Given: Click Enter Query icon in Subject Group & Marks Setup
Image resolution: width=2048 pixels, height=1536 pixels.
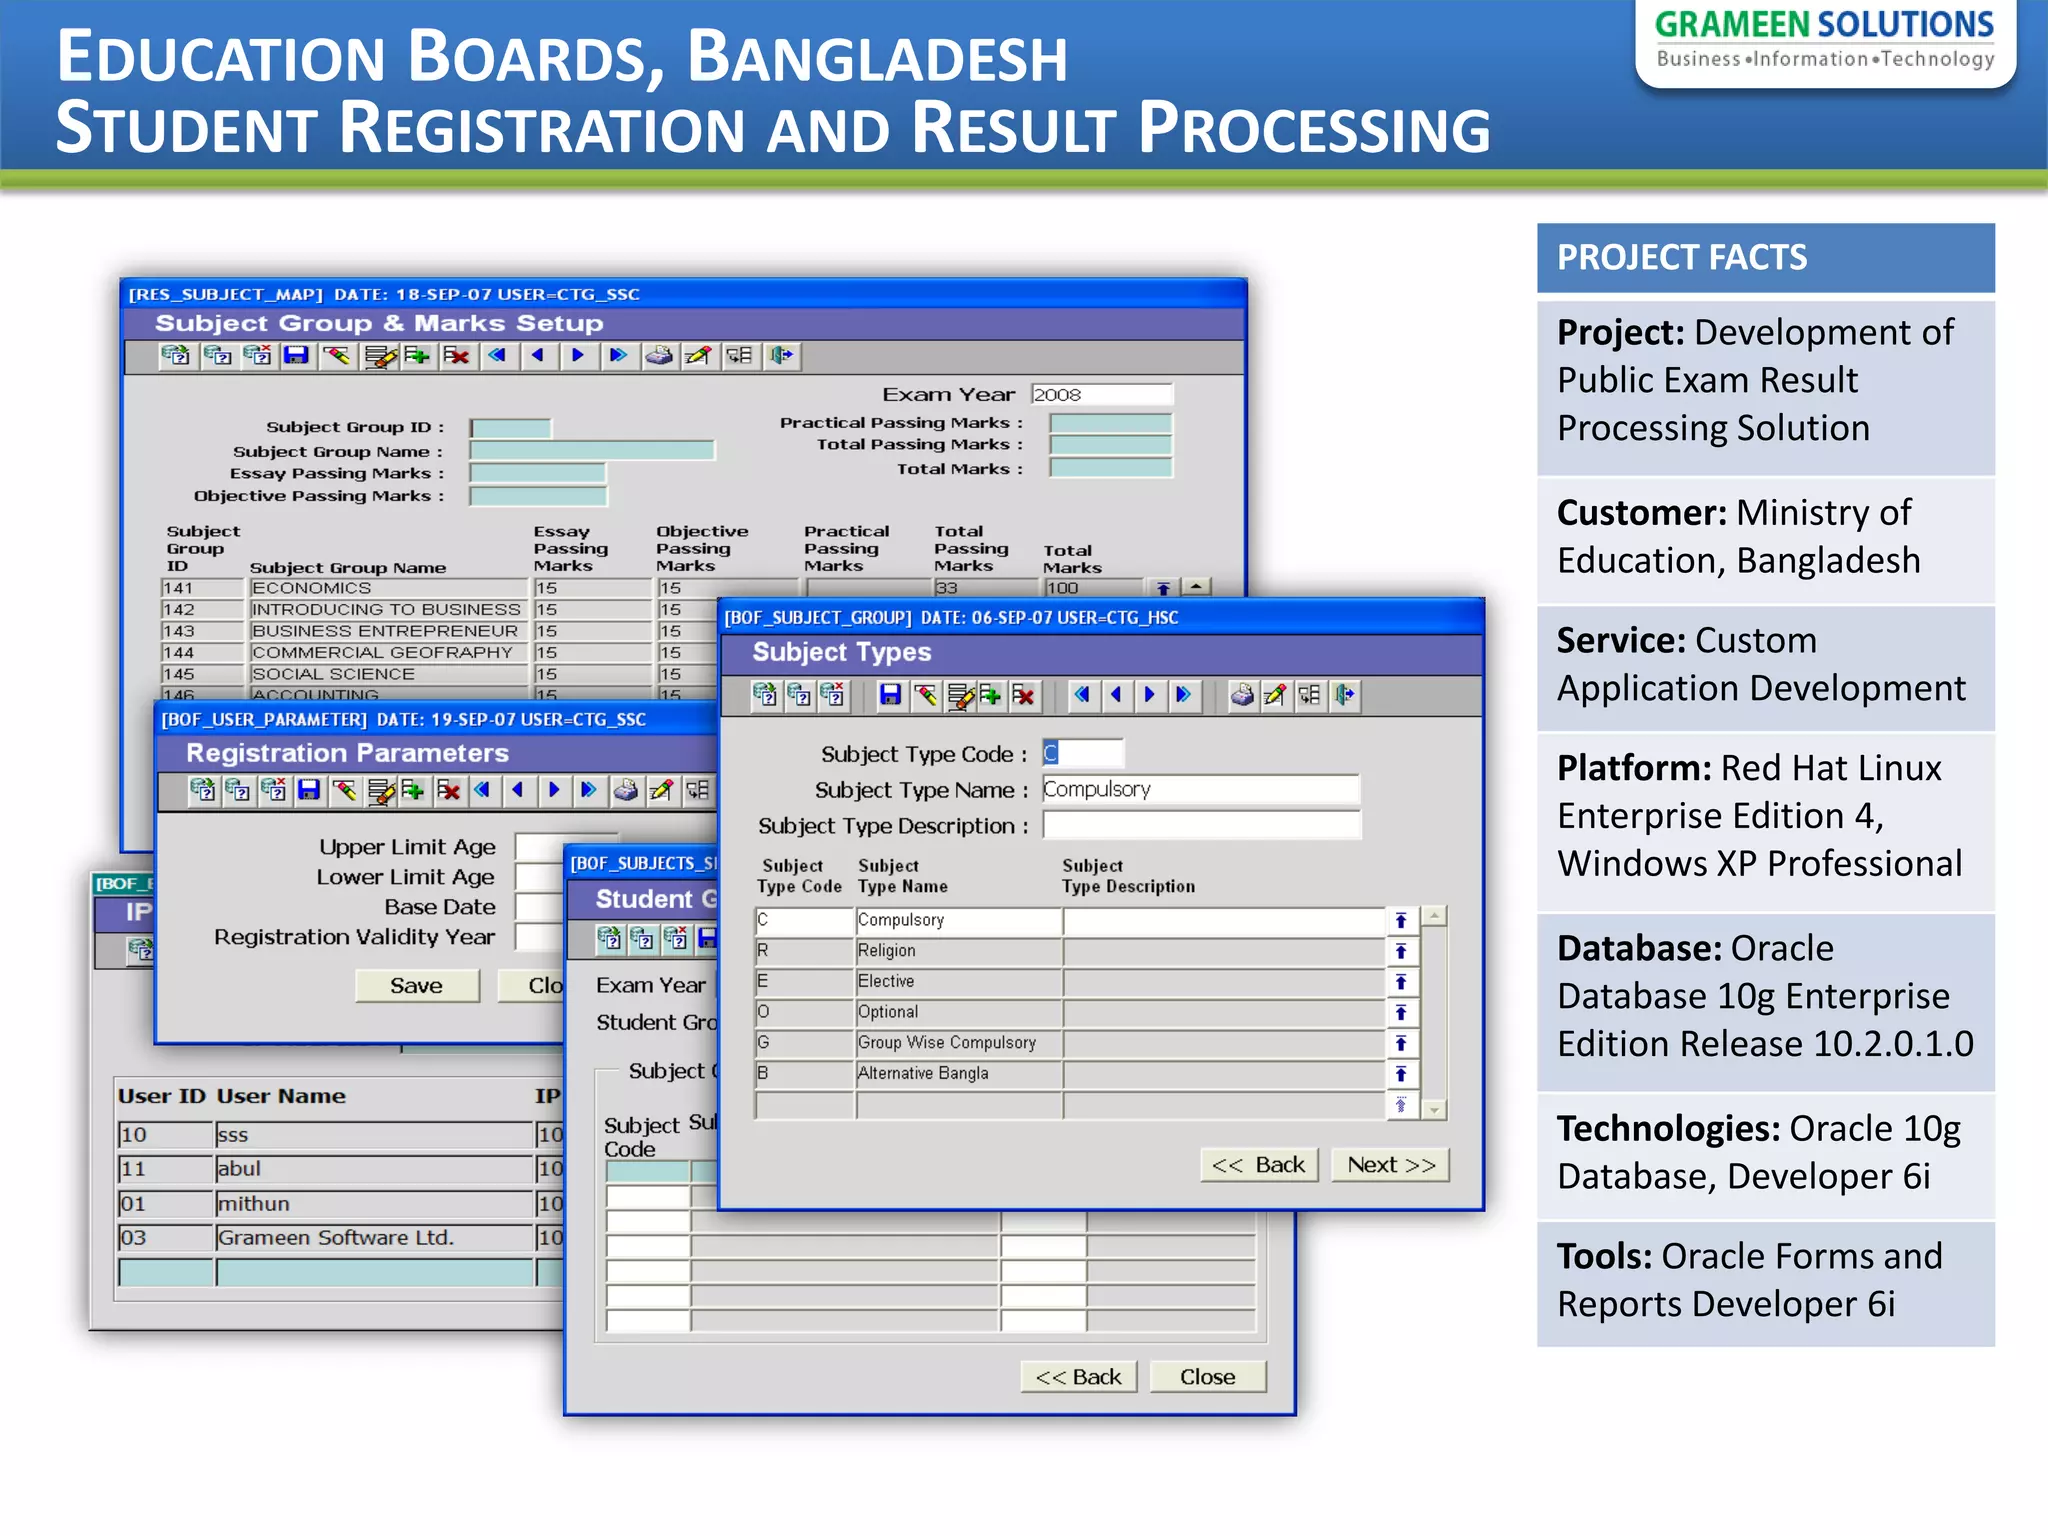Looking at the screenshot, I should (176, 356).
